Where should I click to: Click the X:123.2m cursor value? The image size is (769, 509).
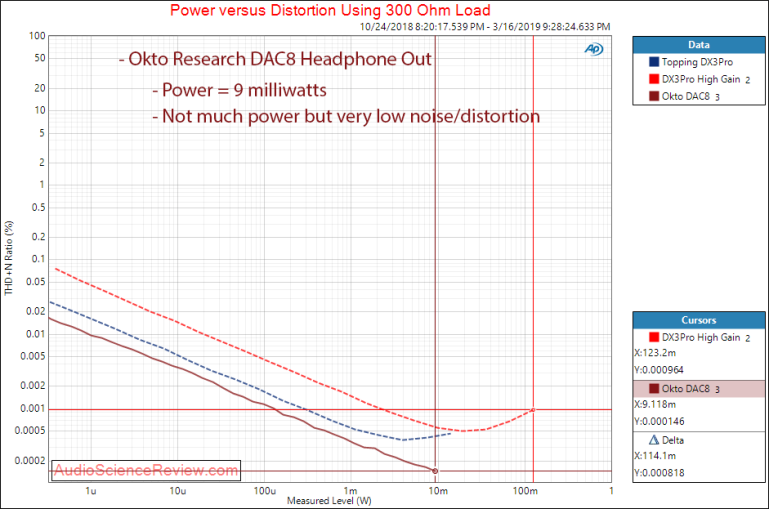pyautogui.click(x=655, y=353)
